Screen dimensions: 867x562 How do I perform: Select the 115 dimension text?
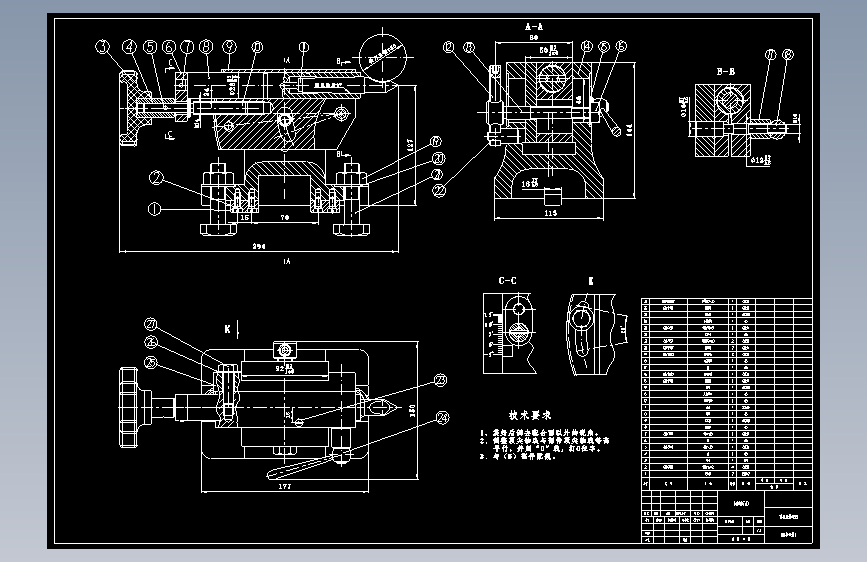(x=550, y=213)
